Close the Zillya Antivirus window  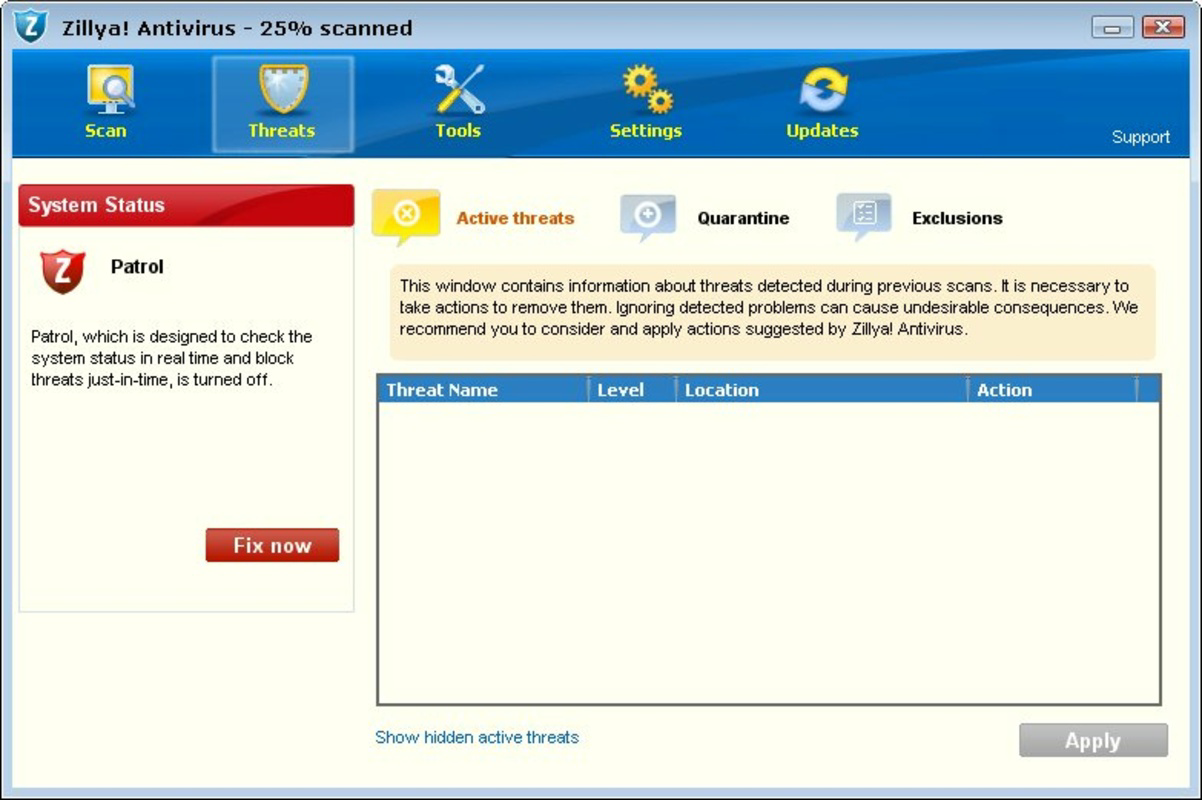(1163, 27)
